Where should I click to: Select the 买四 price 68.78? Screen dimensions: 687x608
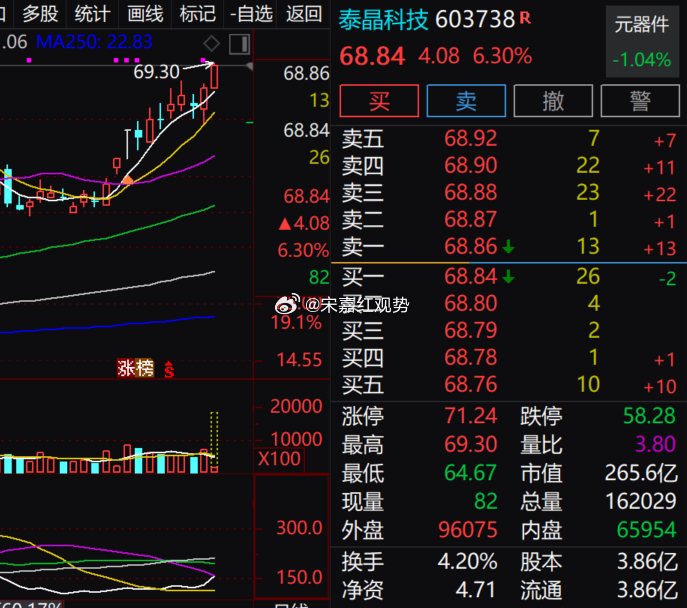[471, 358]
